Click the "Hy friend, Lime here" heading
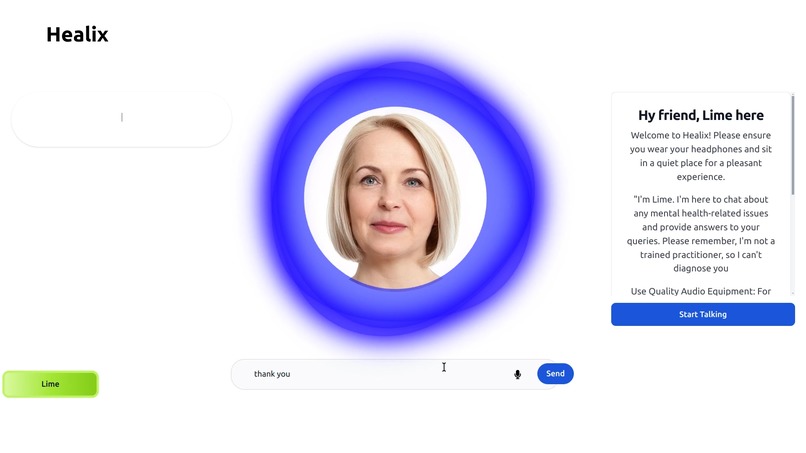806x453 pixels. pos(701,115)
